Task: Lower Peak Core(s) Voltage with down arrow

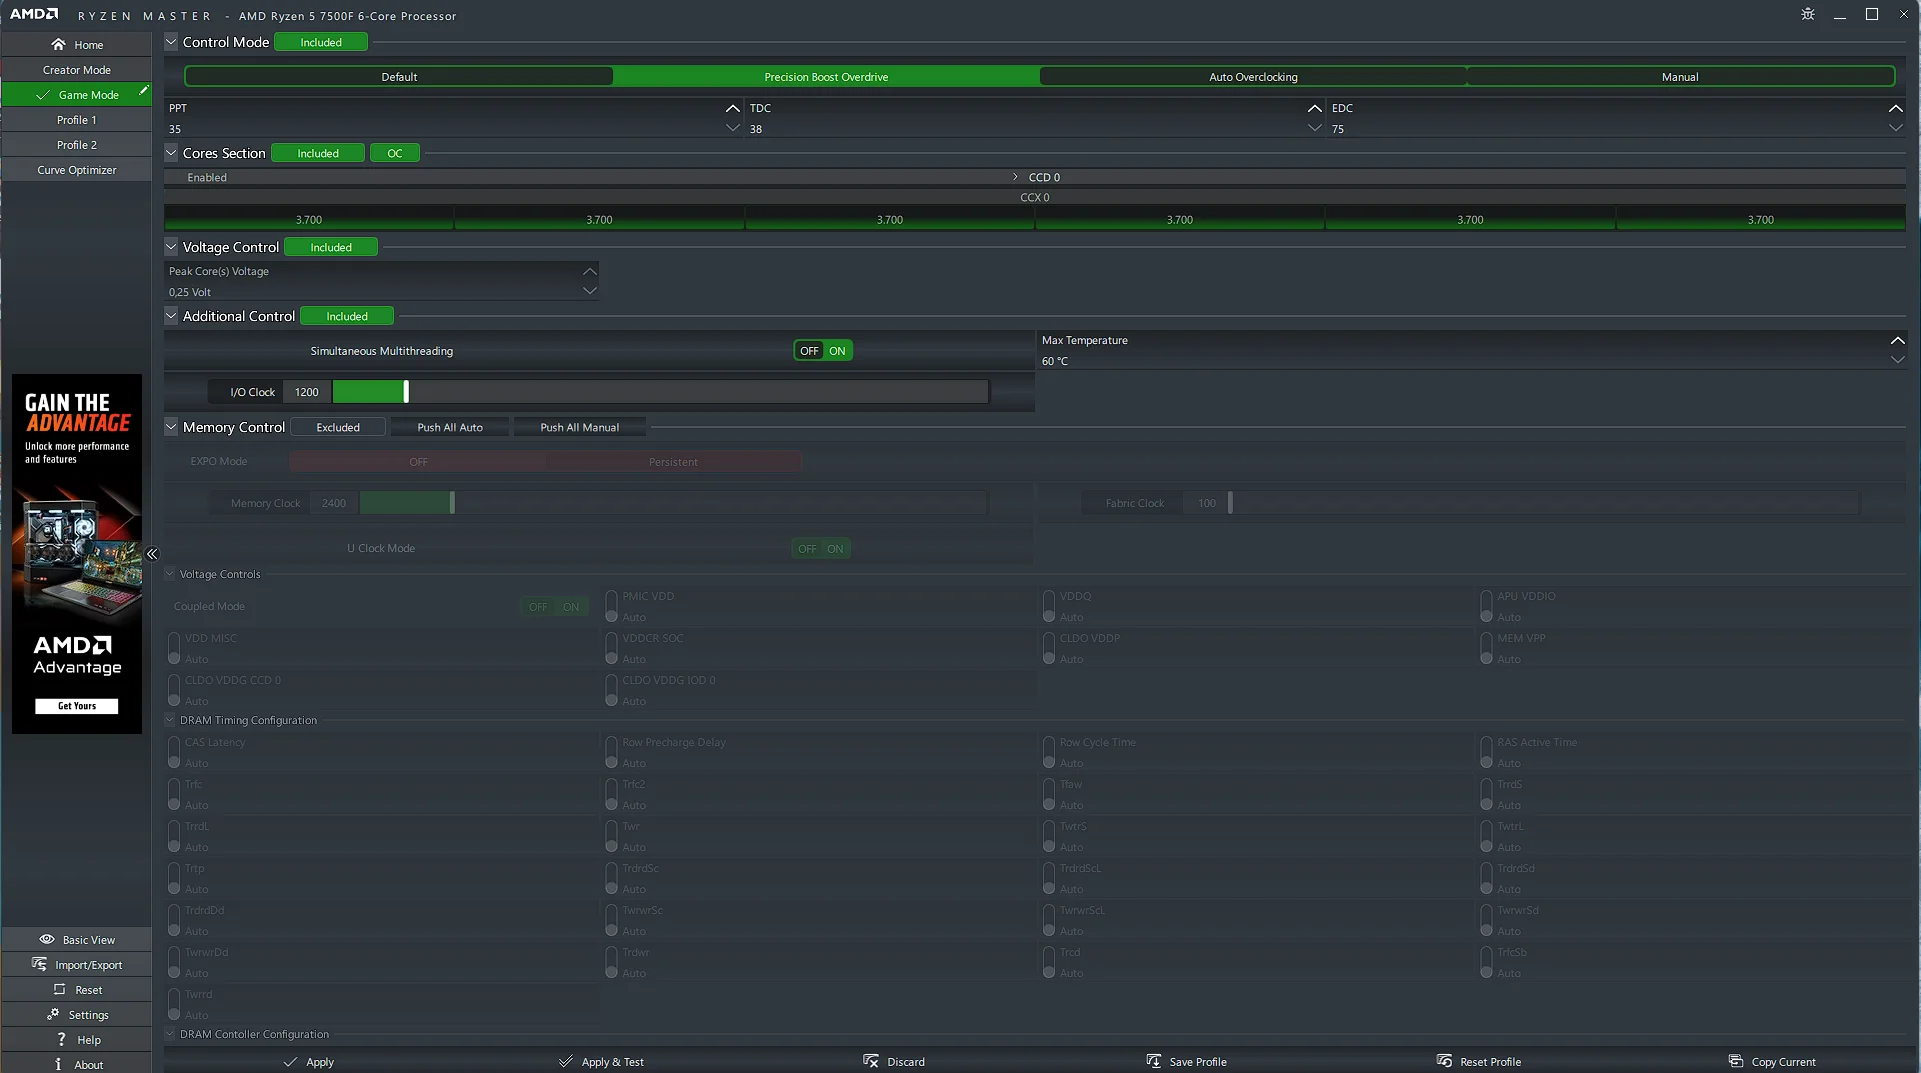Action: [590, 291]
